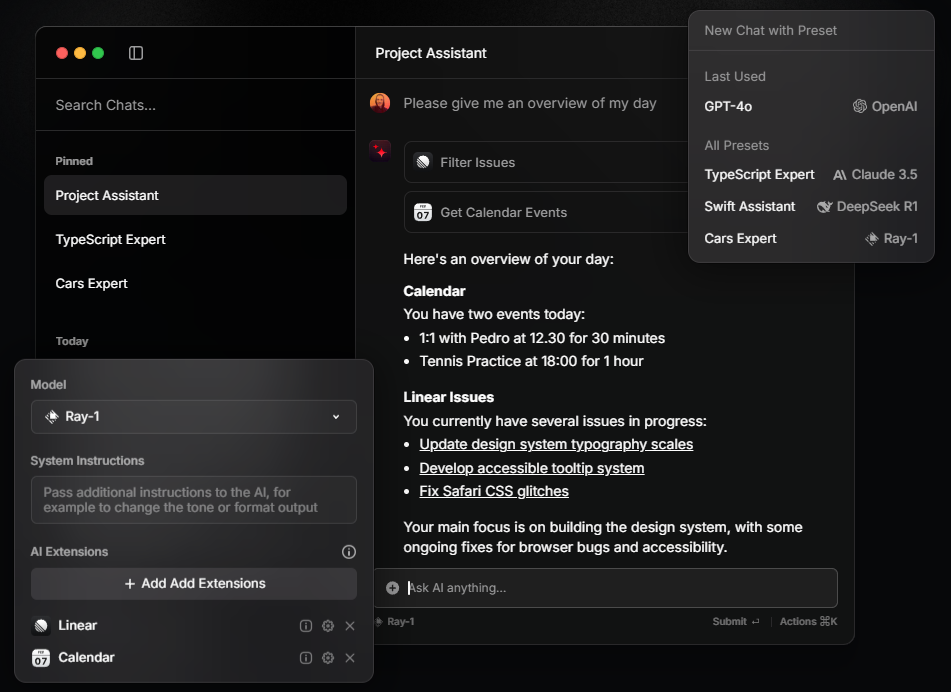Open the Ray-1 model dropdown
Screen dimensions: 951x692
[x=194, y=417]
